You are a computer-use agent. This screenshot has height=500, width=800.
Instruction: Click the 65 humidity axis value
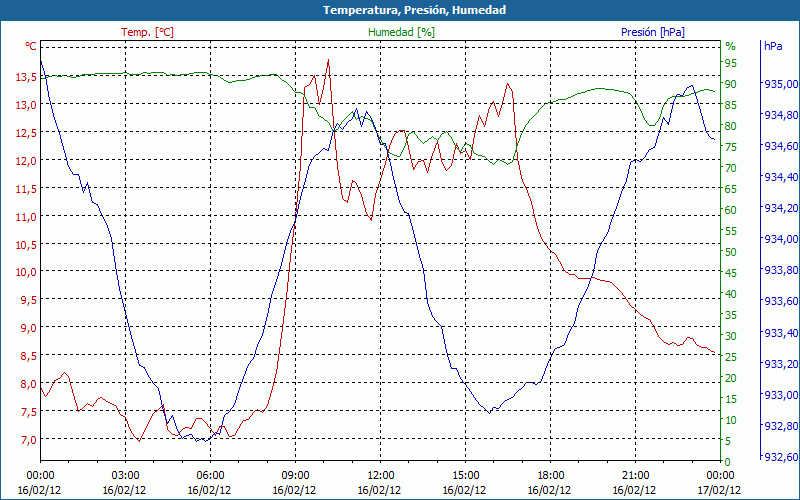click(x=731, y=189)
